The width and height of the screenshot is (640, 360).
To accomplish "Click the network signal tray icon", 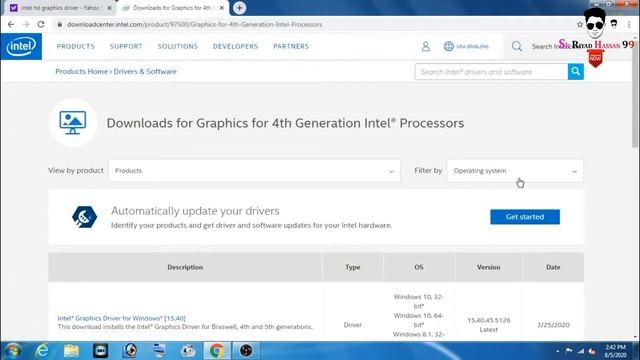I will [x=580, y=351].
